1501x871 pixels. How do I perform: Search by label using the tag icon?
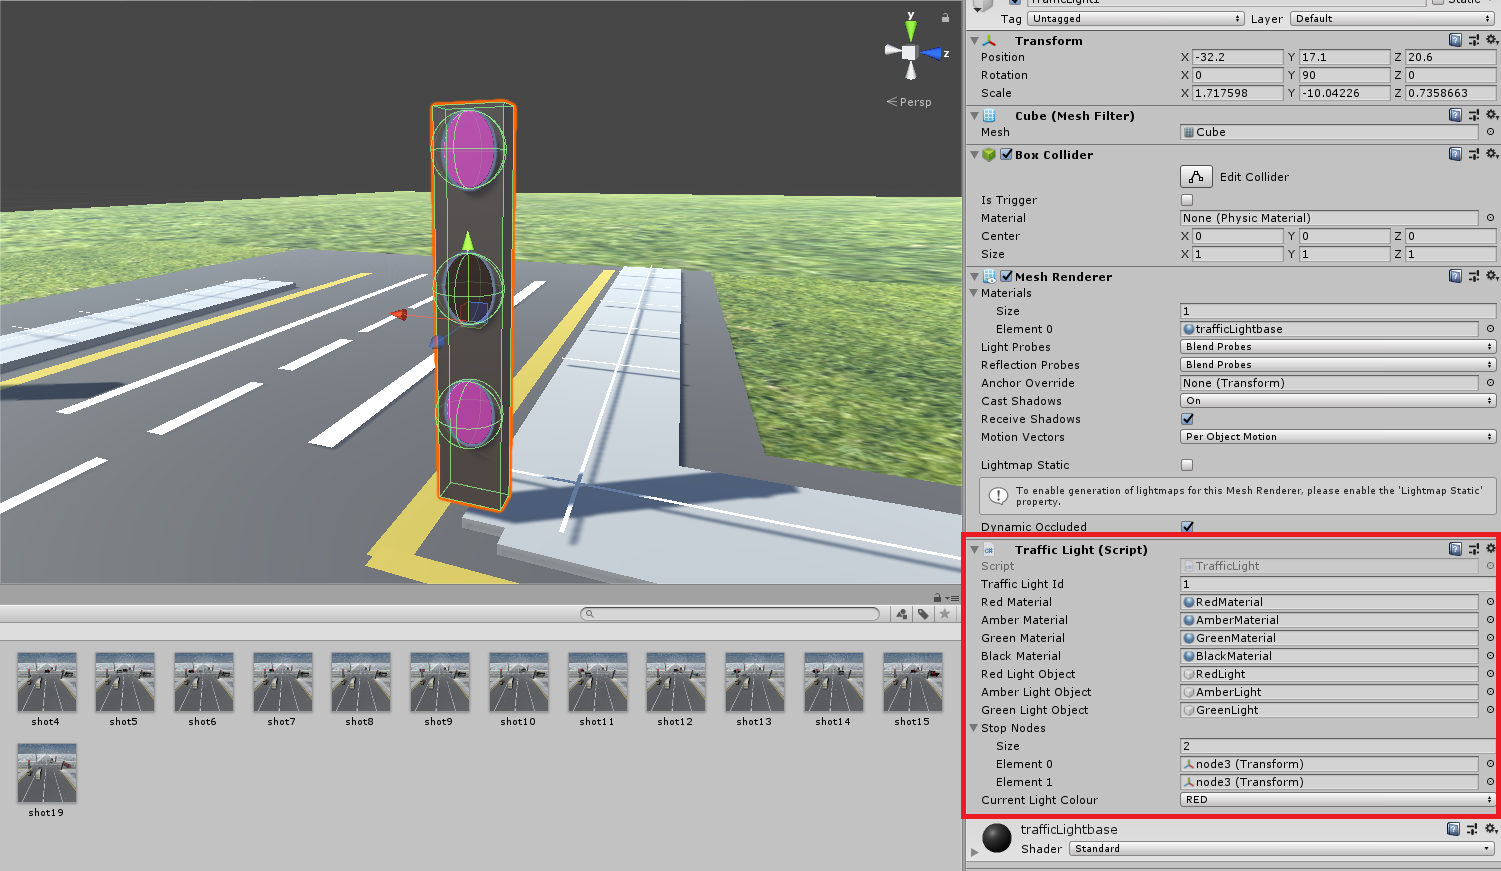coord(923,614)
